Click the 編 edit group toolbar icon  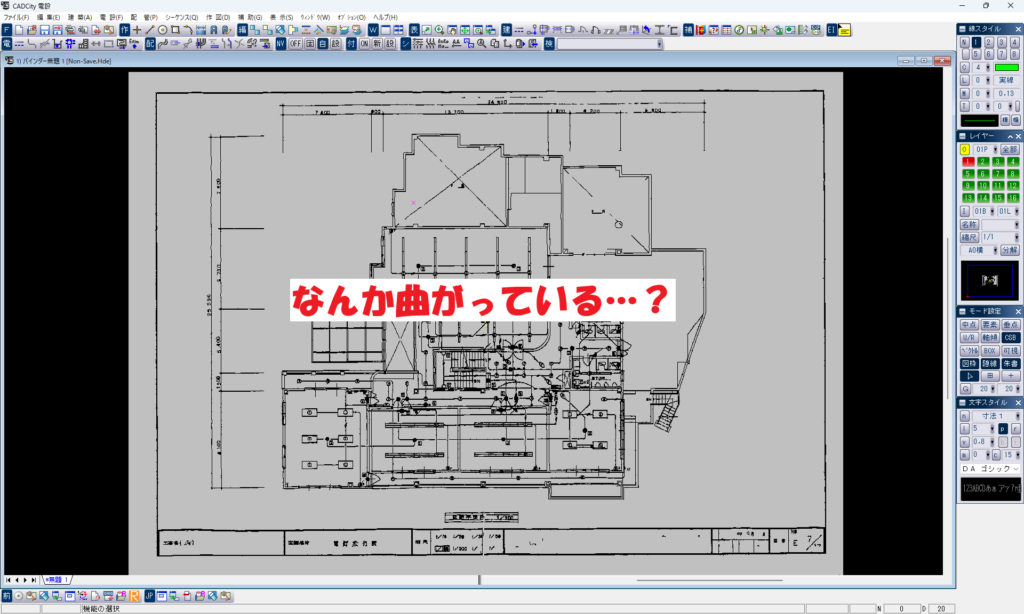242,30
